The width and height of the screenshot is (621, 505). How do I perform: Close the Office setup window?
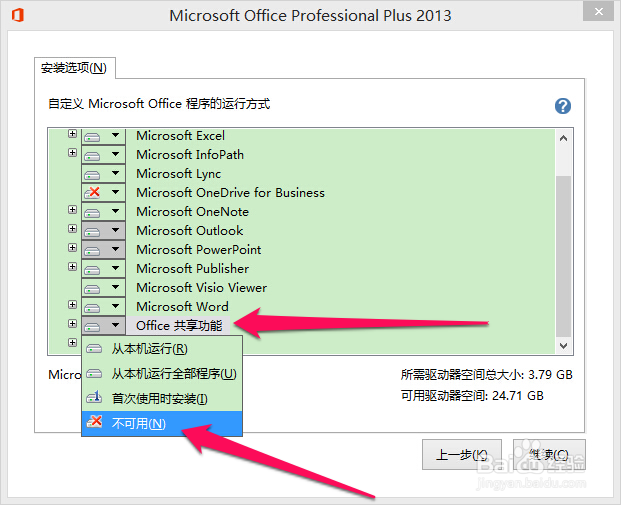tap(598, 12)
